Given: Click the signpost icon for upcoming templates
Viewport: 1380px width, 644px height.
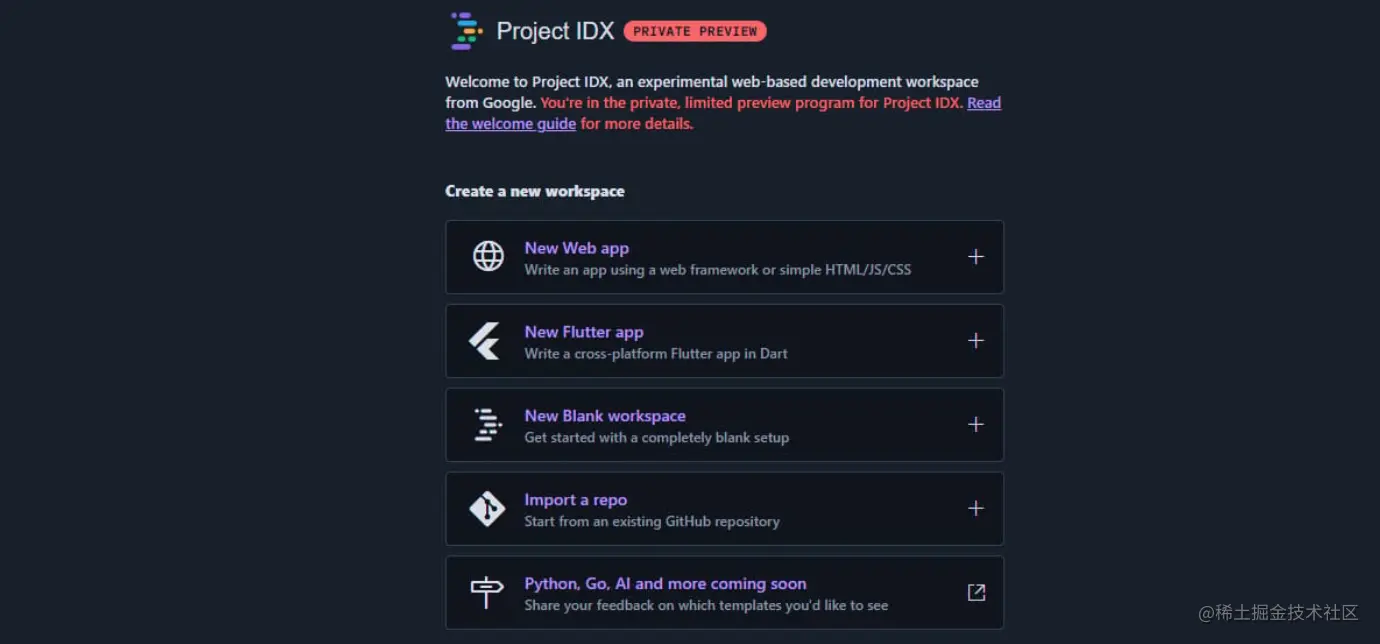Looking at the screenshot, I should pos(486,592).
